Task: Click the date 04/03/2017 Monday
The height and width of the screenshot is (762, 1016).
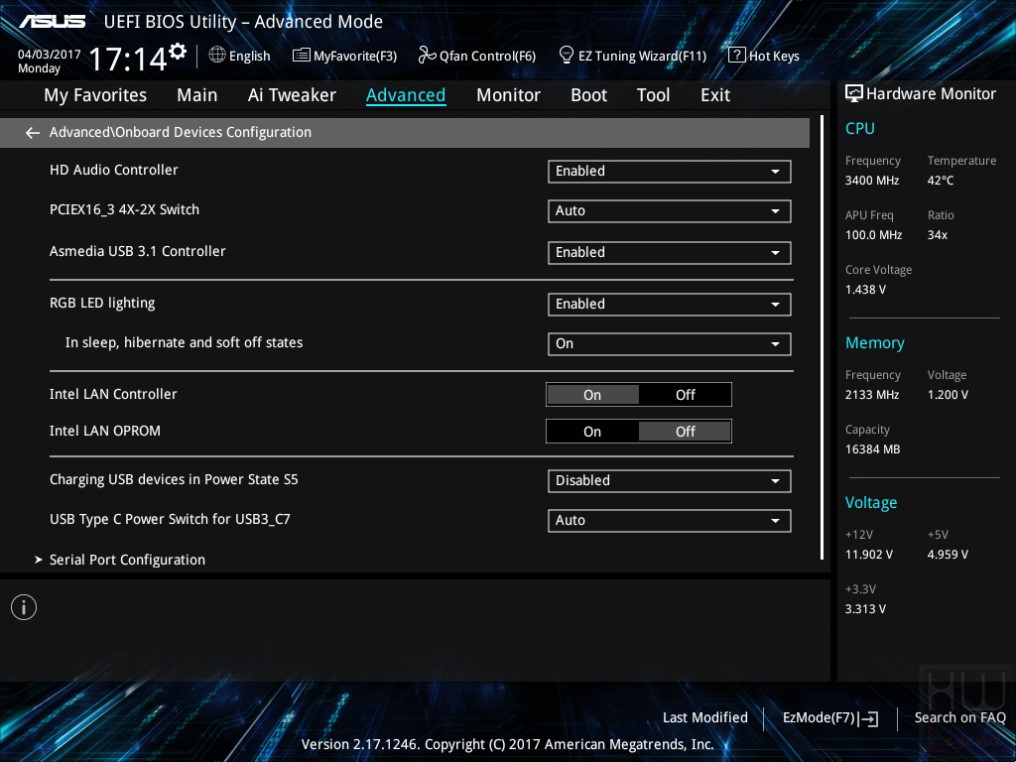Action: (x=49, y=61)
